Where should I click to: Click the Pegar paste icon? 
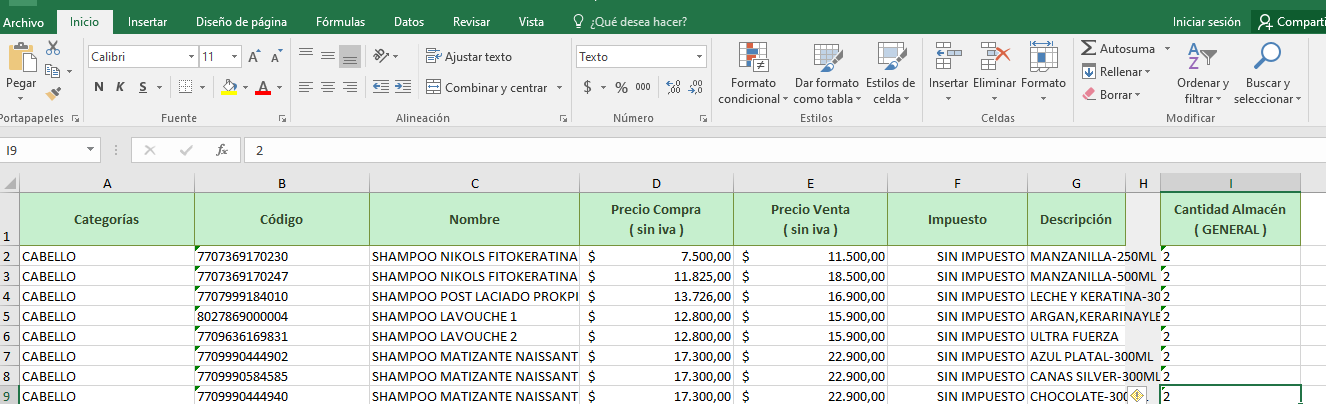pos(21,59)
